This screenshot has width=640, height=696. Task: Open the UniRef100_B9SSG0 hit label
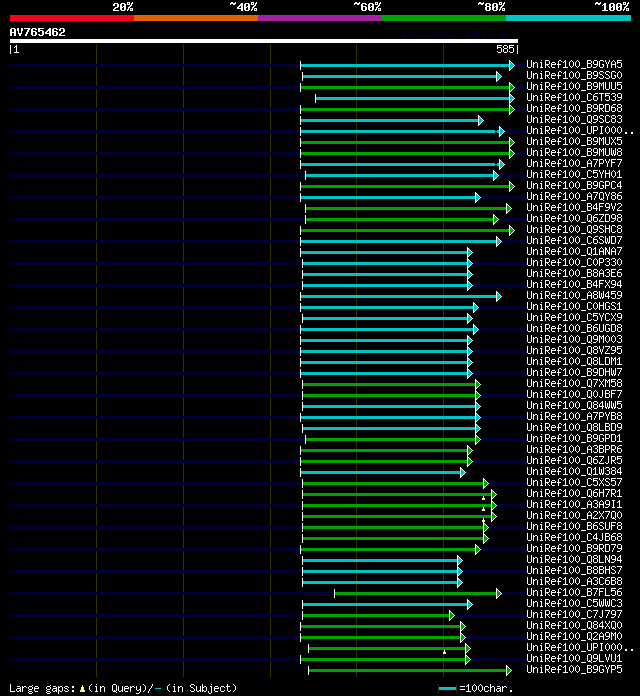pyautogui.click(x=574, y=75)
